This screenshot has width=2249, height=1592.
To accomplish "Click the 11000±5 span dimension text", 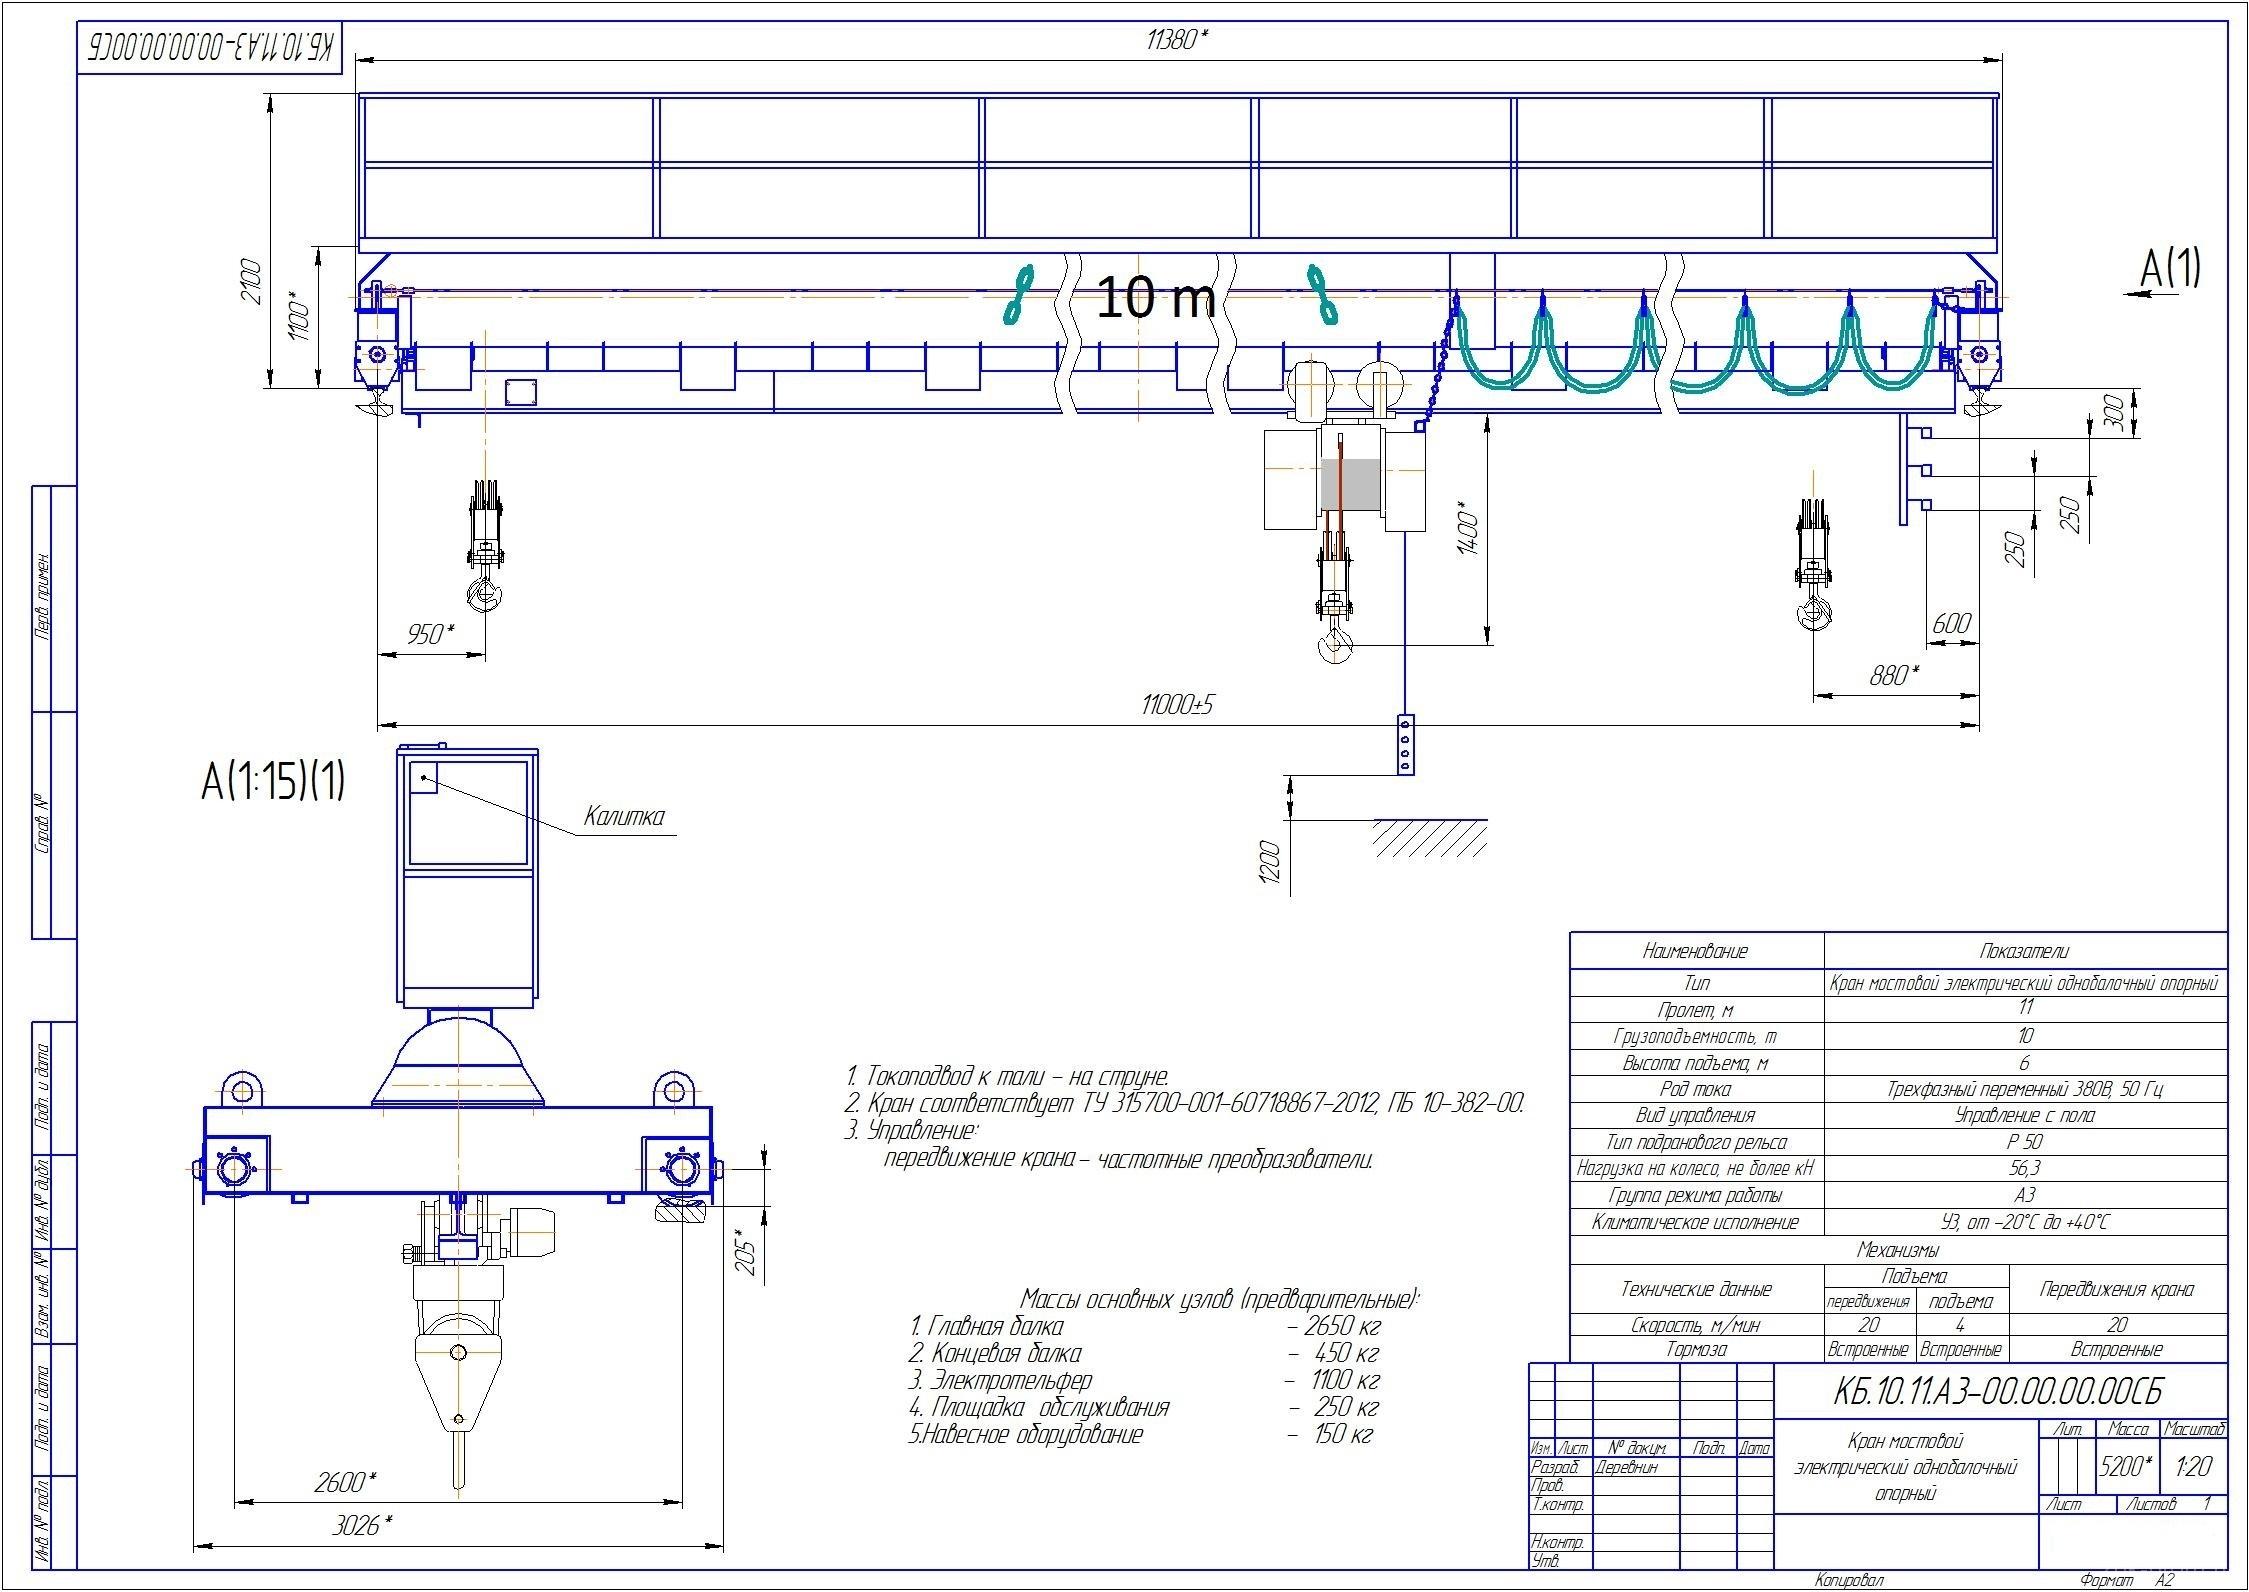I will point(1177,705).
